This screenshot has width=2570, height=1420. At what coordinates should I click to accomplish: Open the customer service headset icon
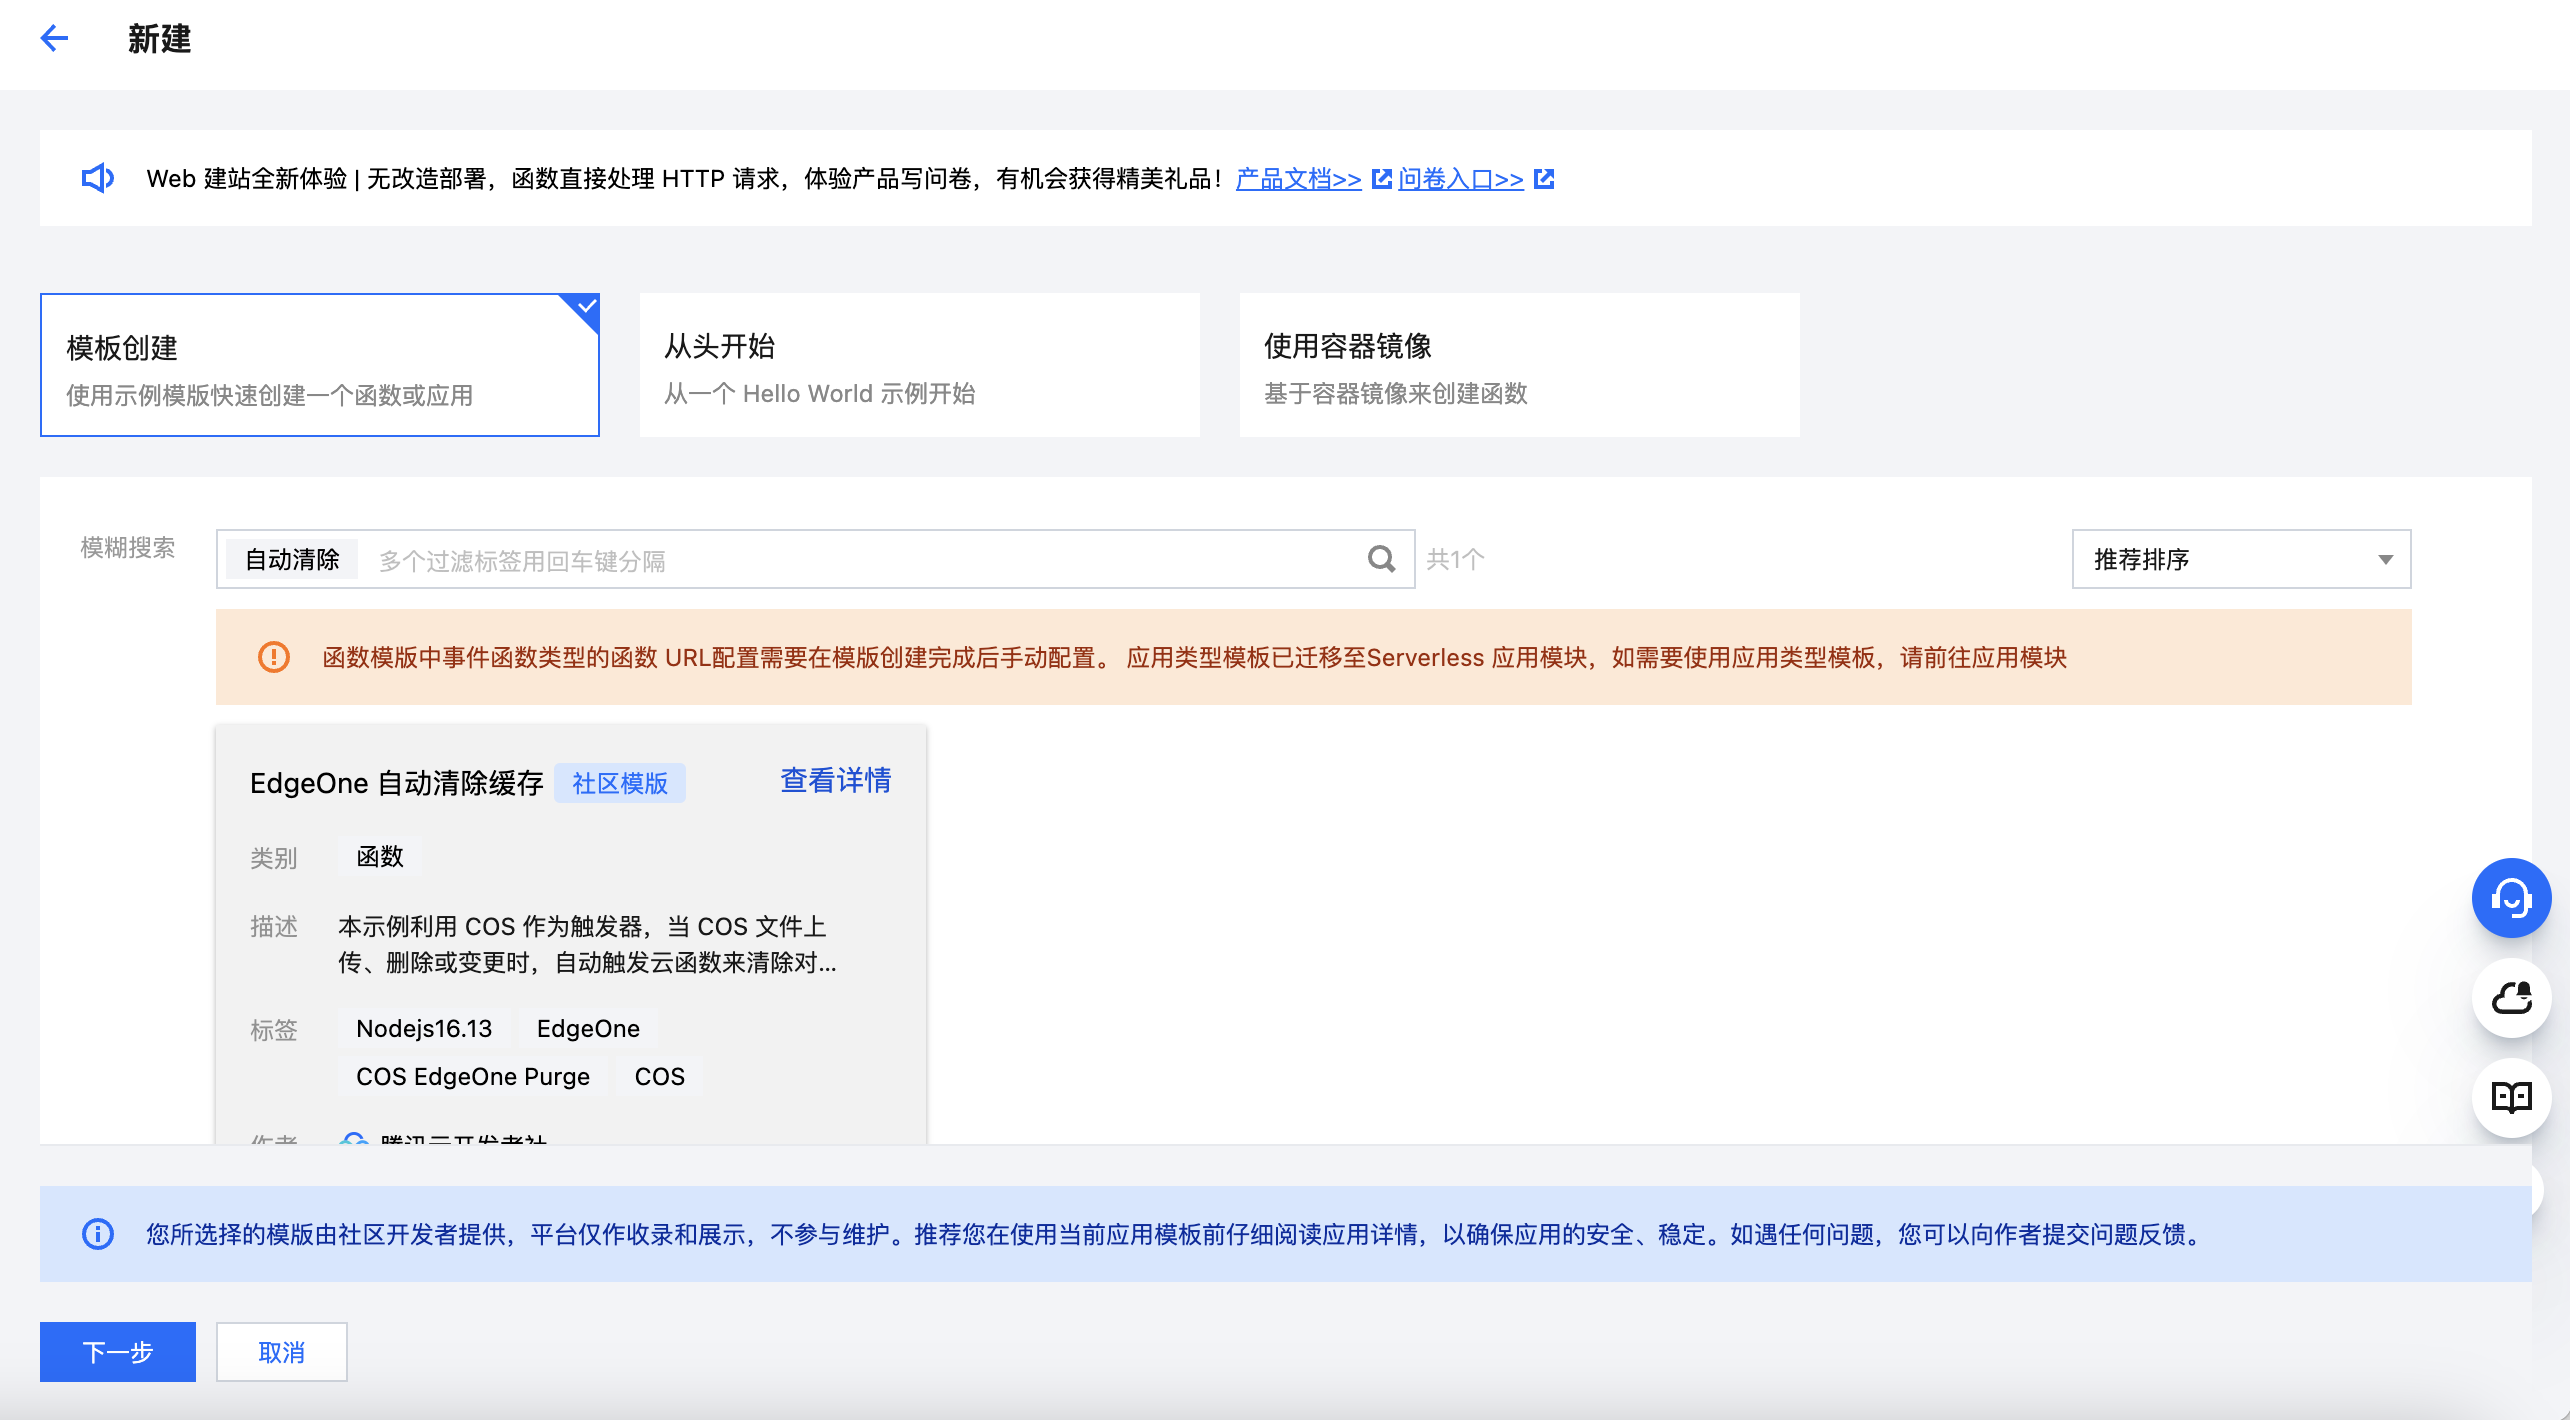click(x=2510, y=898)
